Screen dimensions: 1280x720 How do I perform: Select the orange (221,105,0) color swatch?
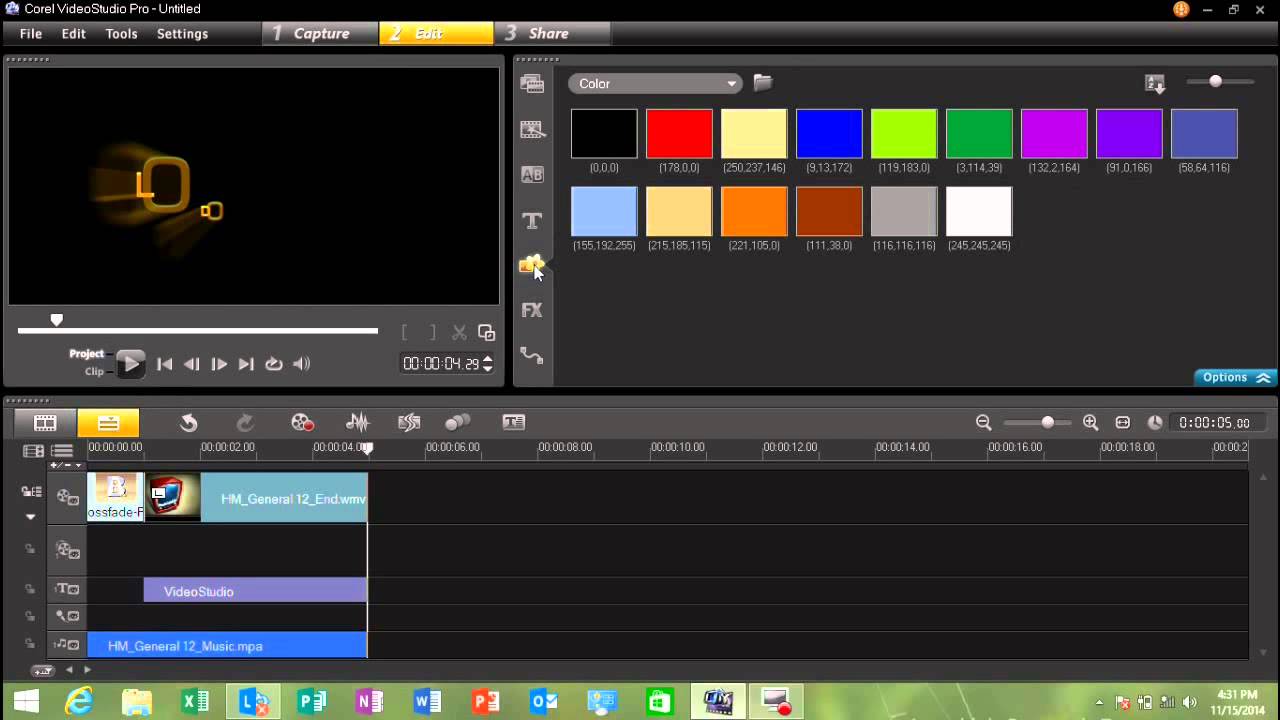point(754,212)
